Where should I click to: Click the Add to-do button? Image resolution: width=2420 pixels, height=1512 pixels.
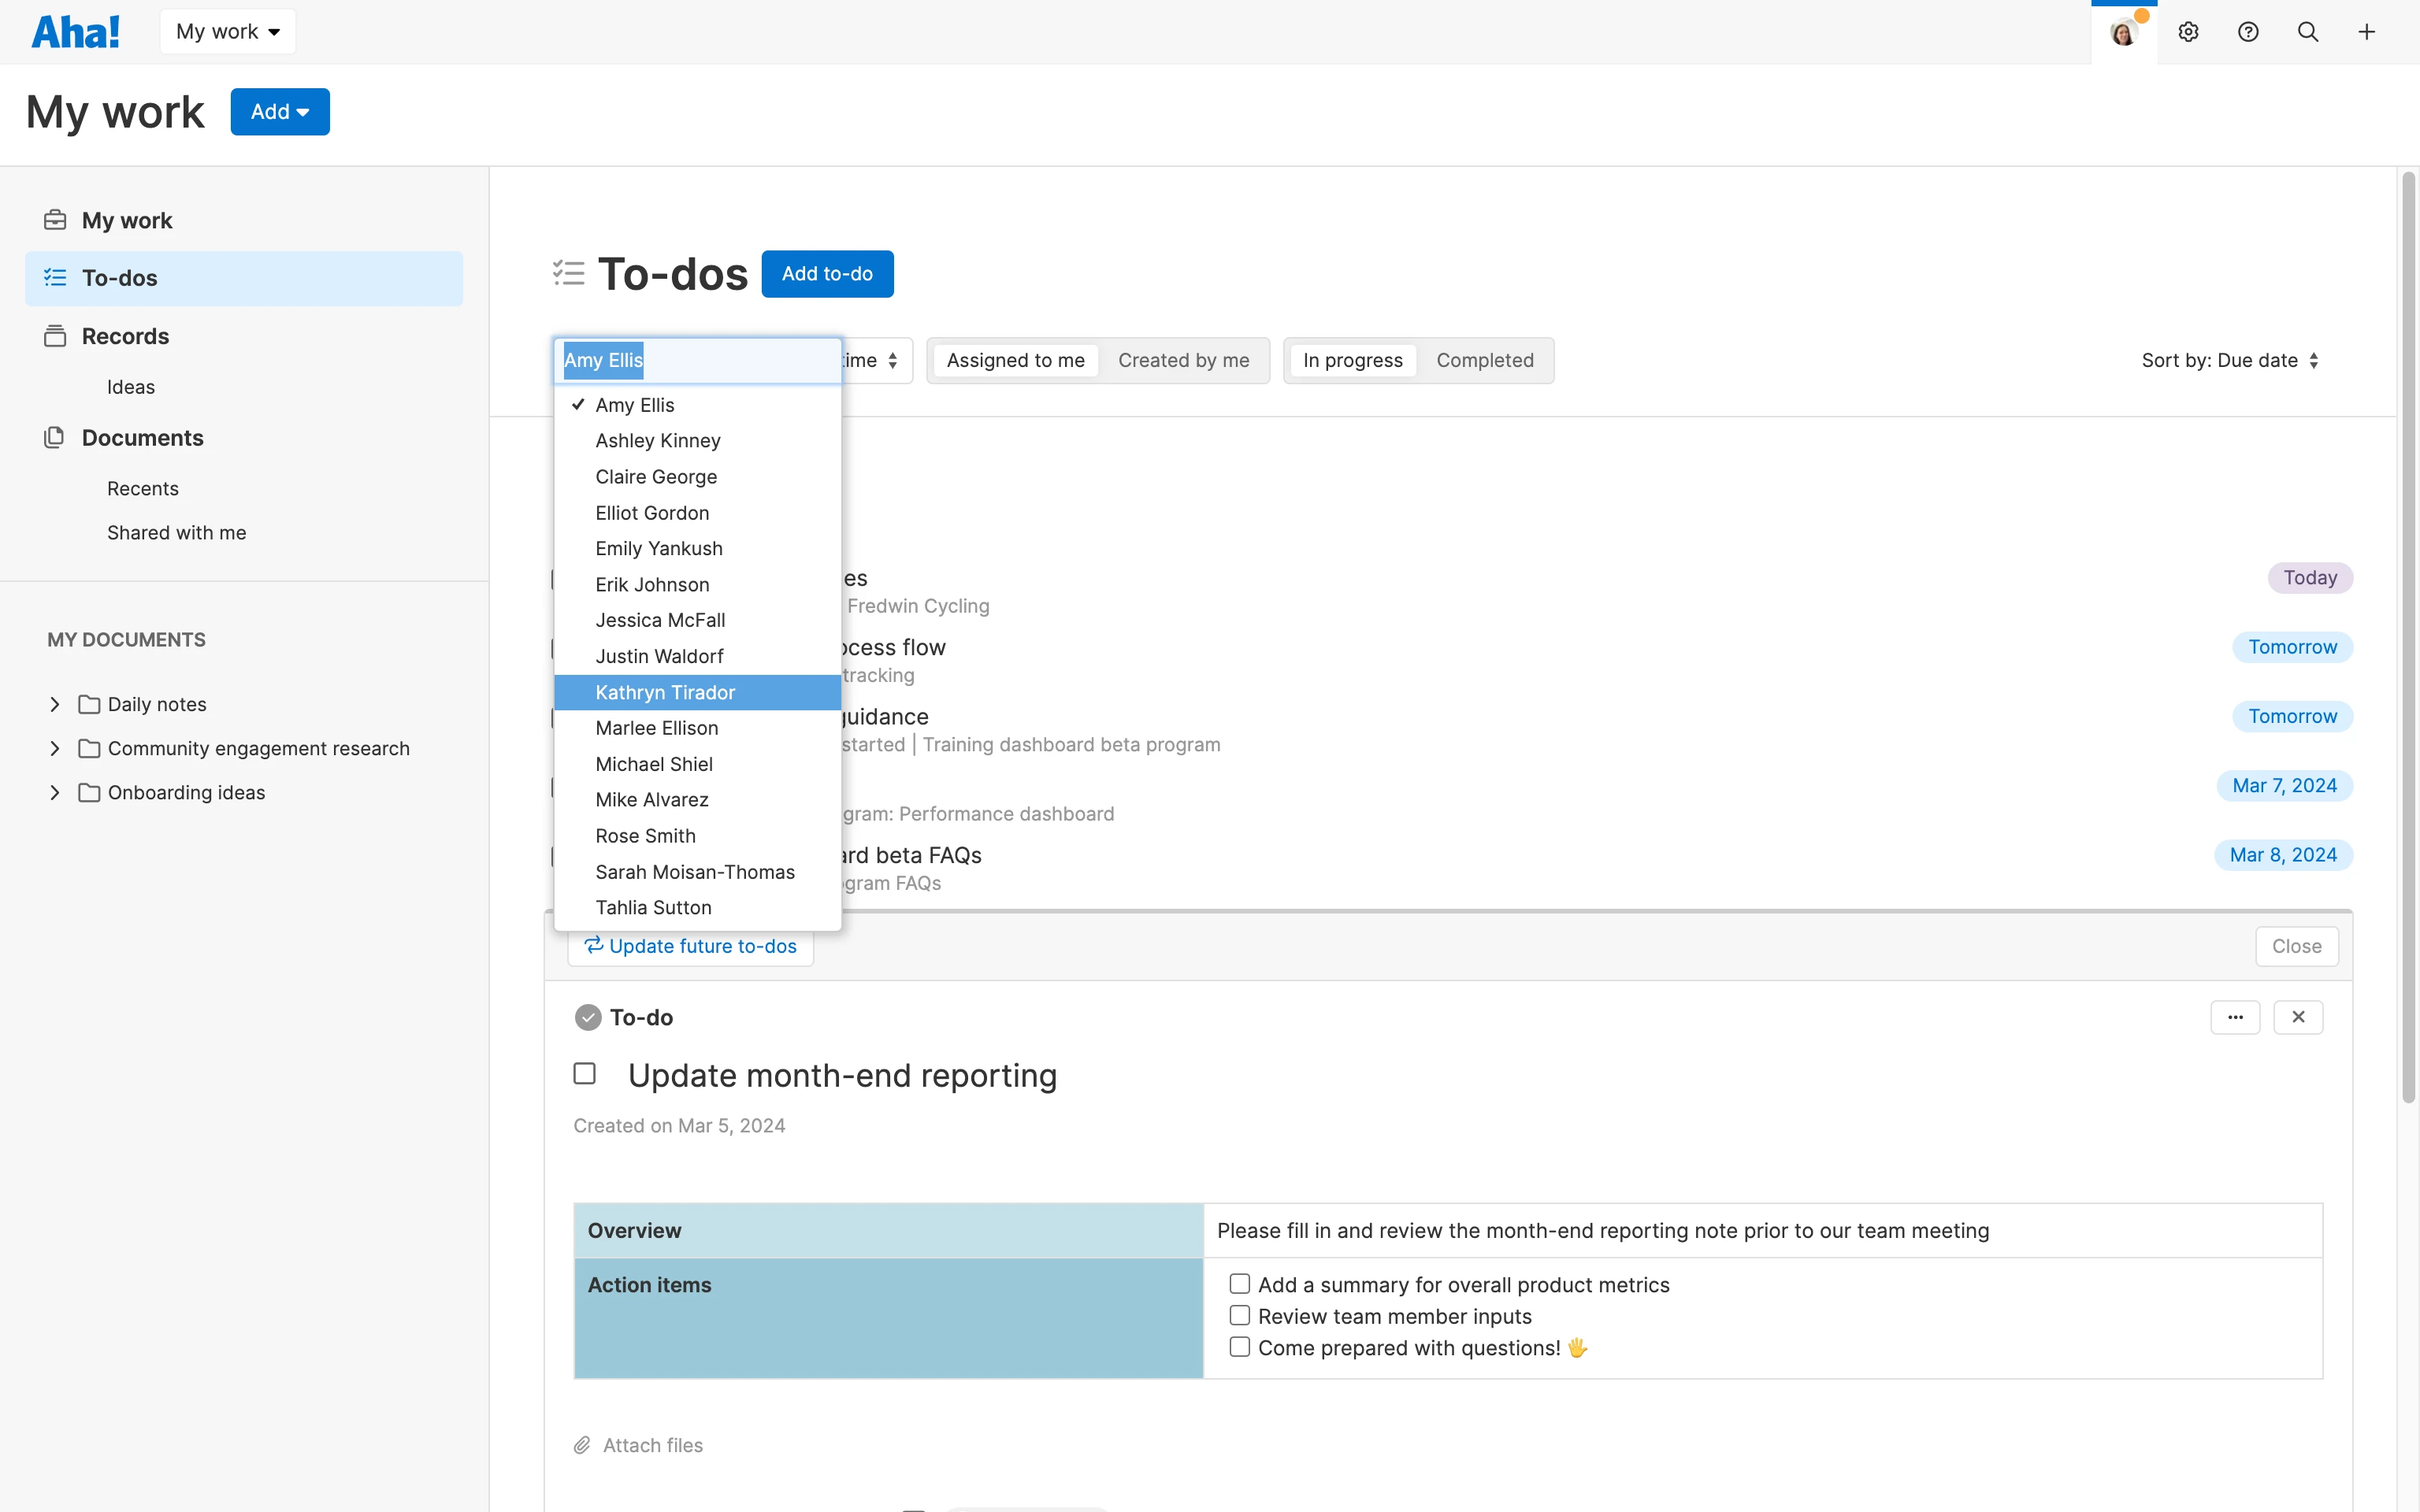(827, 273)
